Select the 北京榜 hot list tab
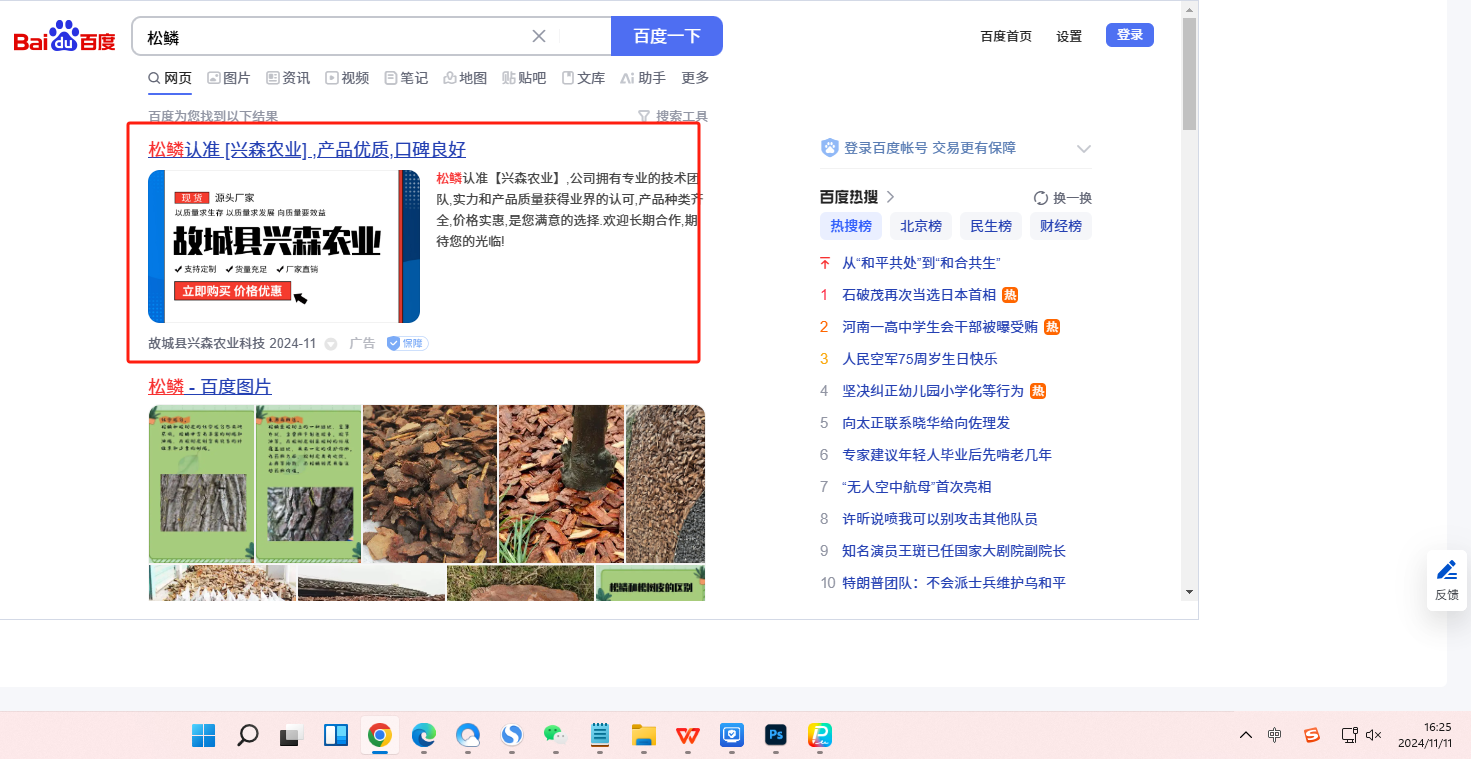Viewport: 1471px width, 759px height. (x=920, y=226)
